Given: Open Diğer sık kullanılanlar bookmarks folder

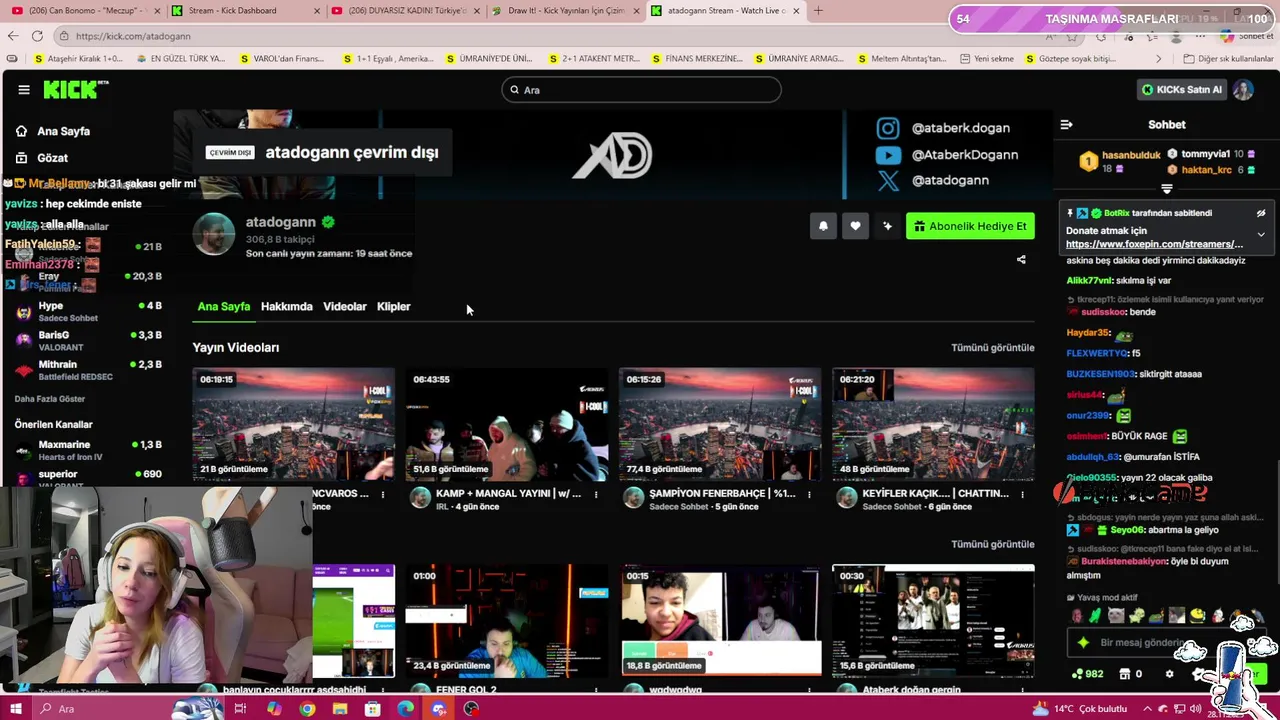Looking at the screenshot, I should (x=1228, y=59).
